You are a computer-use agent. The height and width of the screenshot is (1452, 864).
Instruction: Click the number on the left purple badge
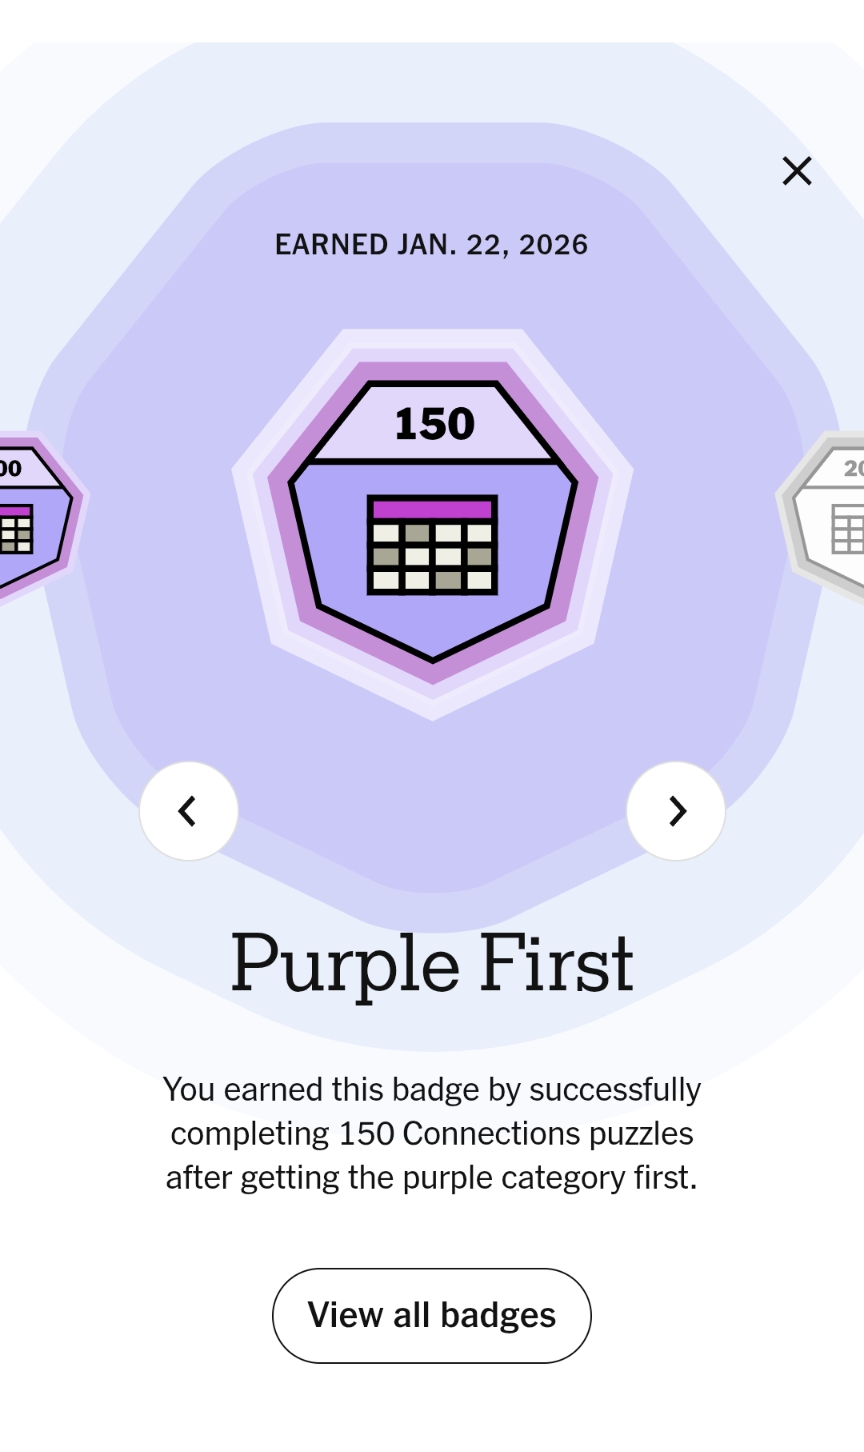point(11,468)
